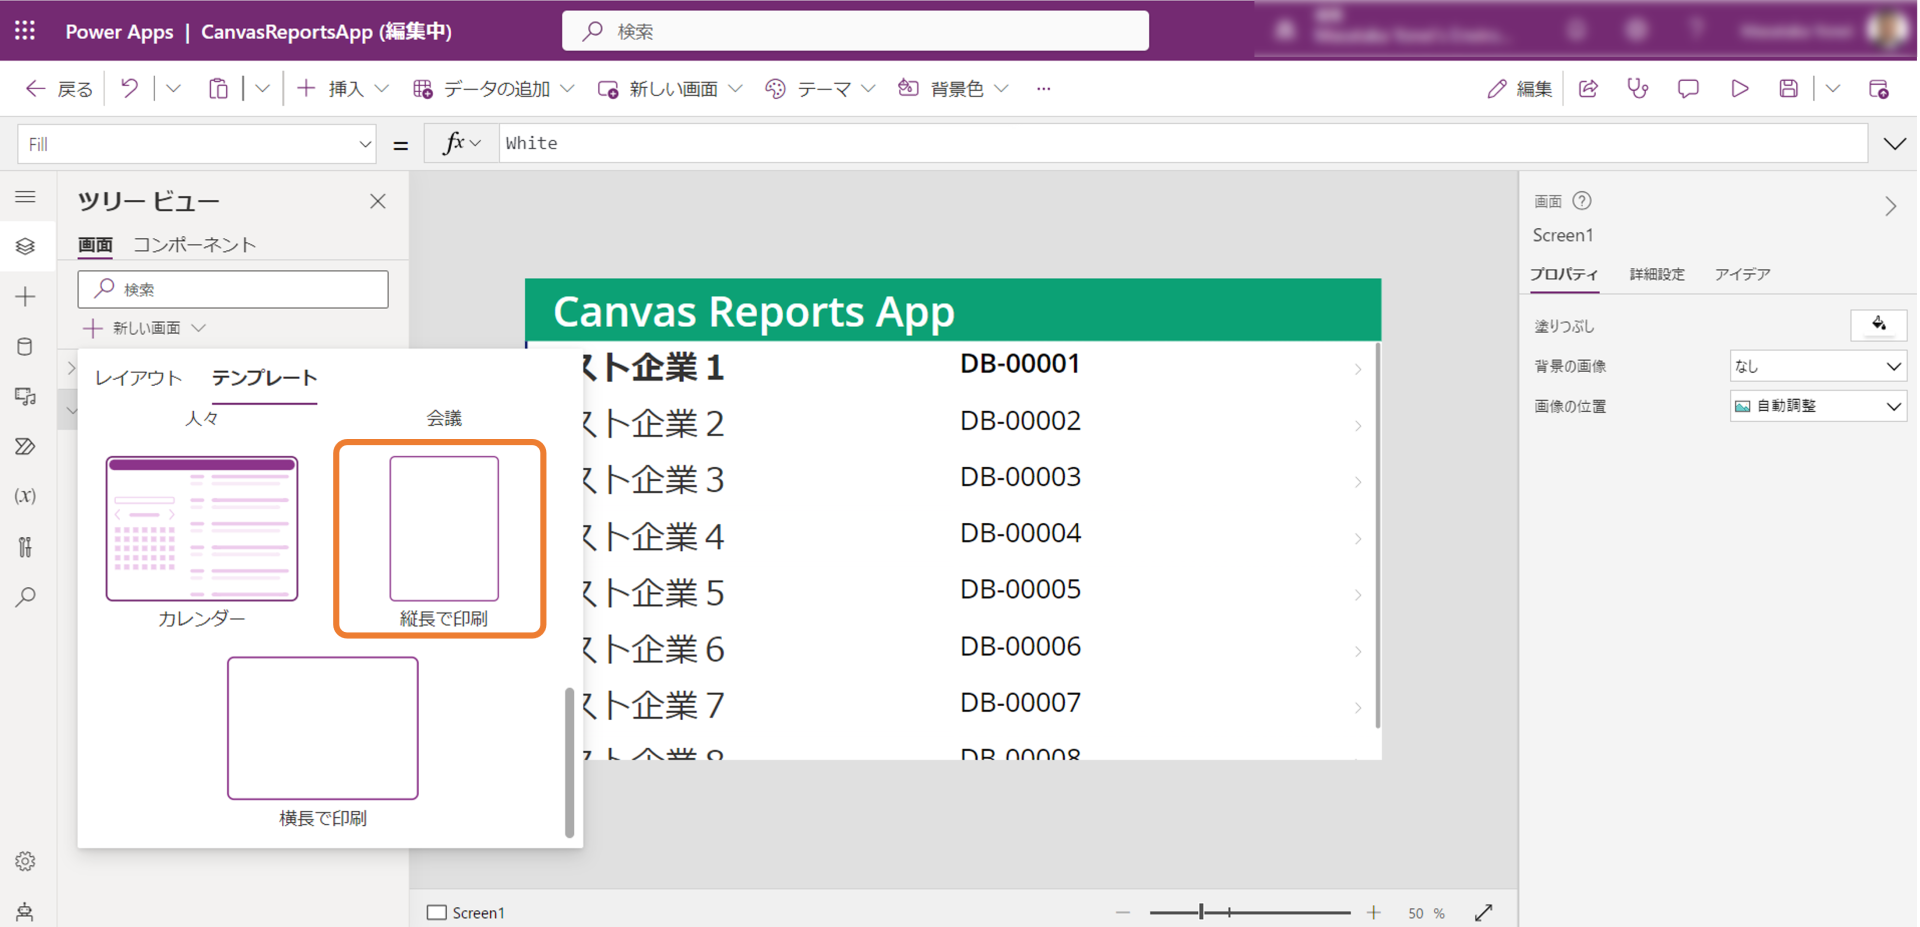Click the 編集 button
The image size is (1920, 927).
[1519, 89]
